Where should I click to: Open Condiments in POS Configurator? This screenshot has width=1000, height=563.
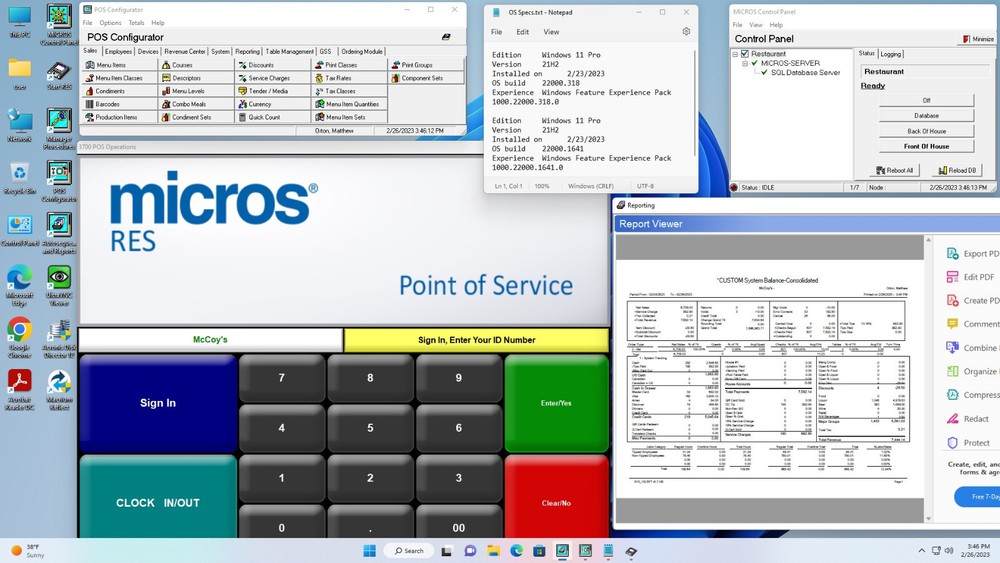pos(119,91)
